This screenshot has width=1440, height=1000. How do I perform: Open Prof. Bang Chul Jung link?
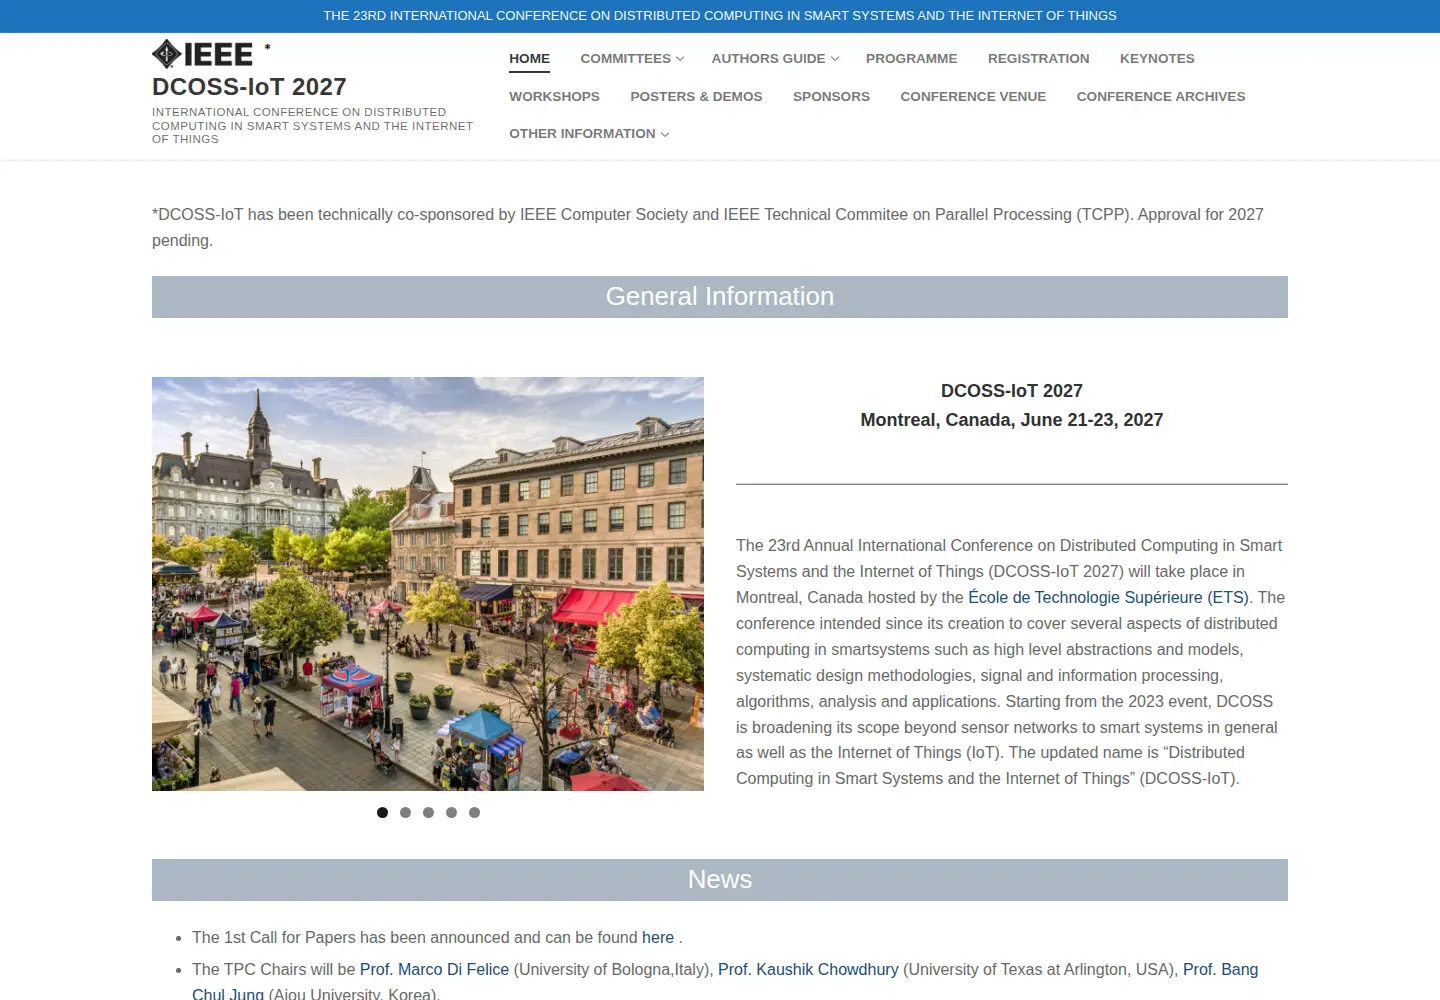click(x=1220, y=969)
